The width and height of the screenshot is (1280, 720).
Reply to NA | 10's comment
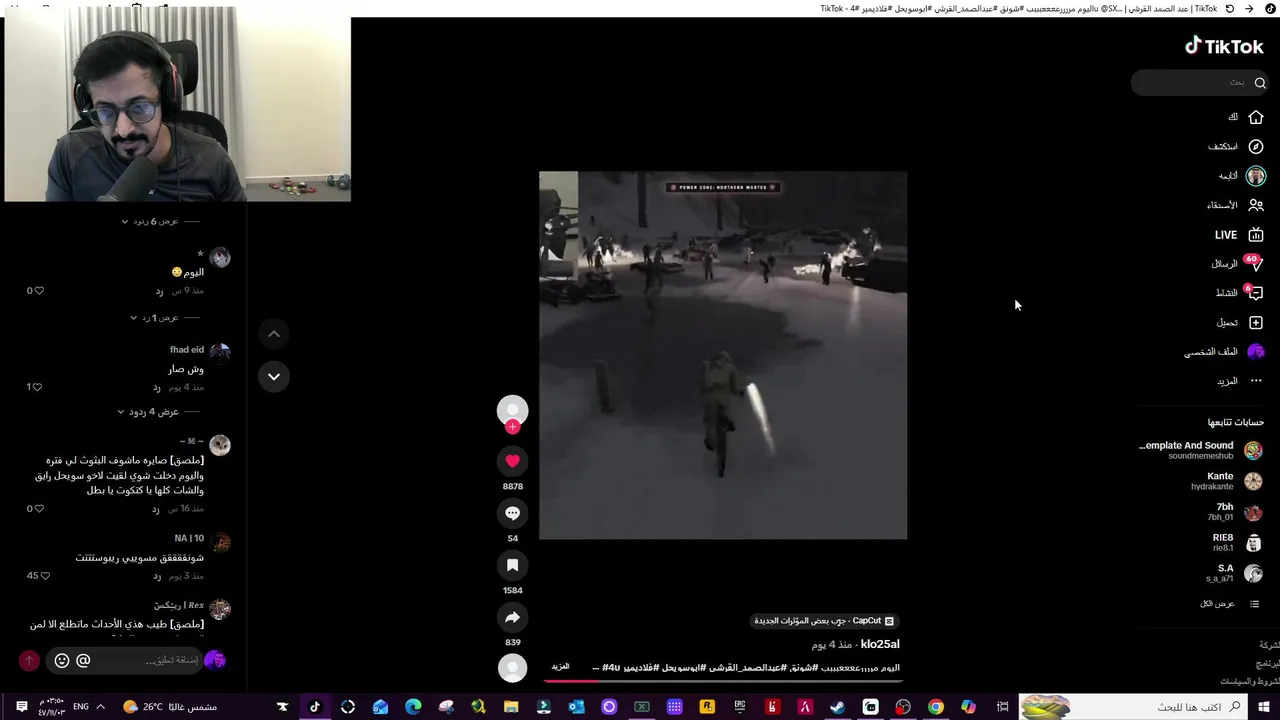click(156, 576)
